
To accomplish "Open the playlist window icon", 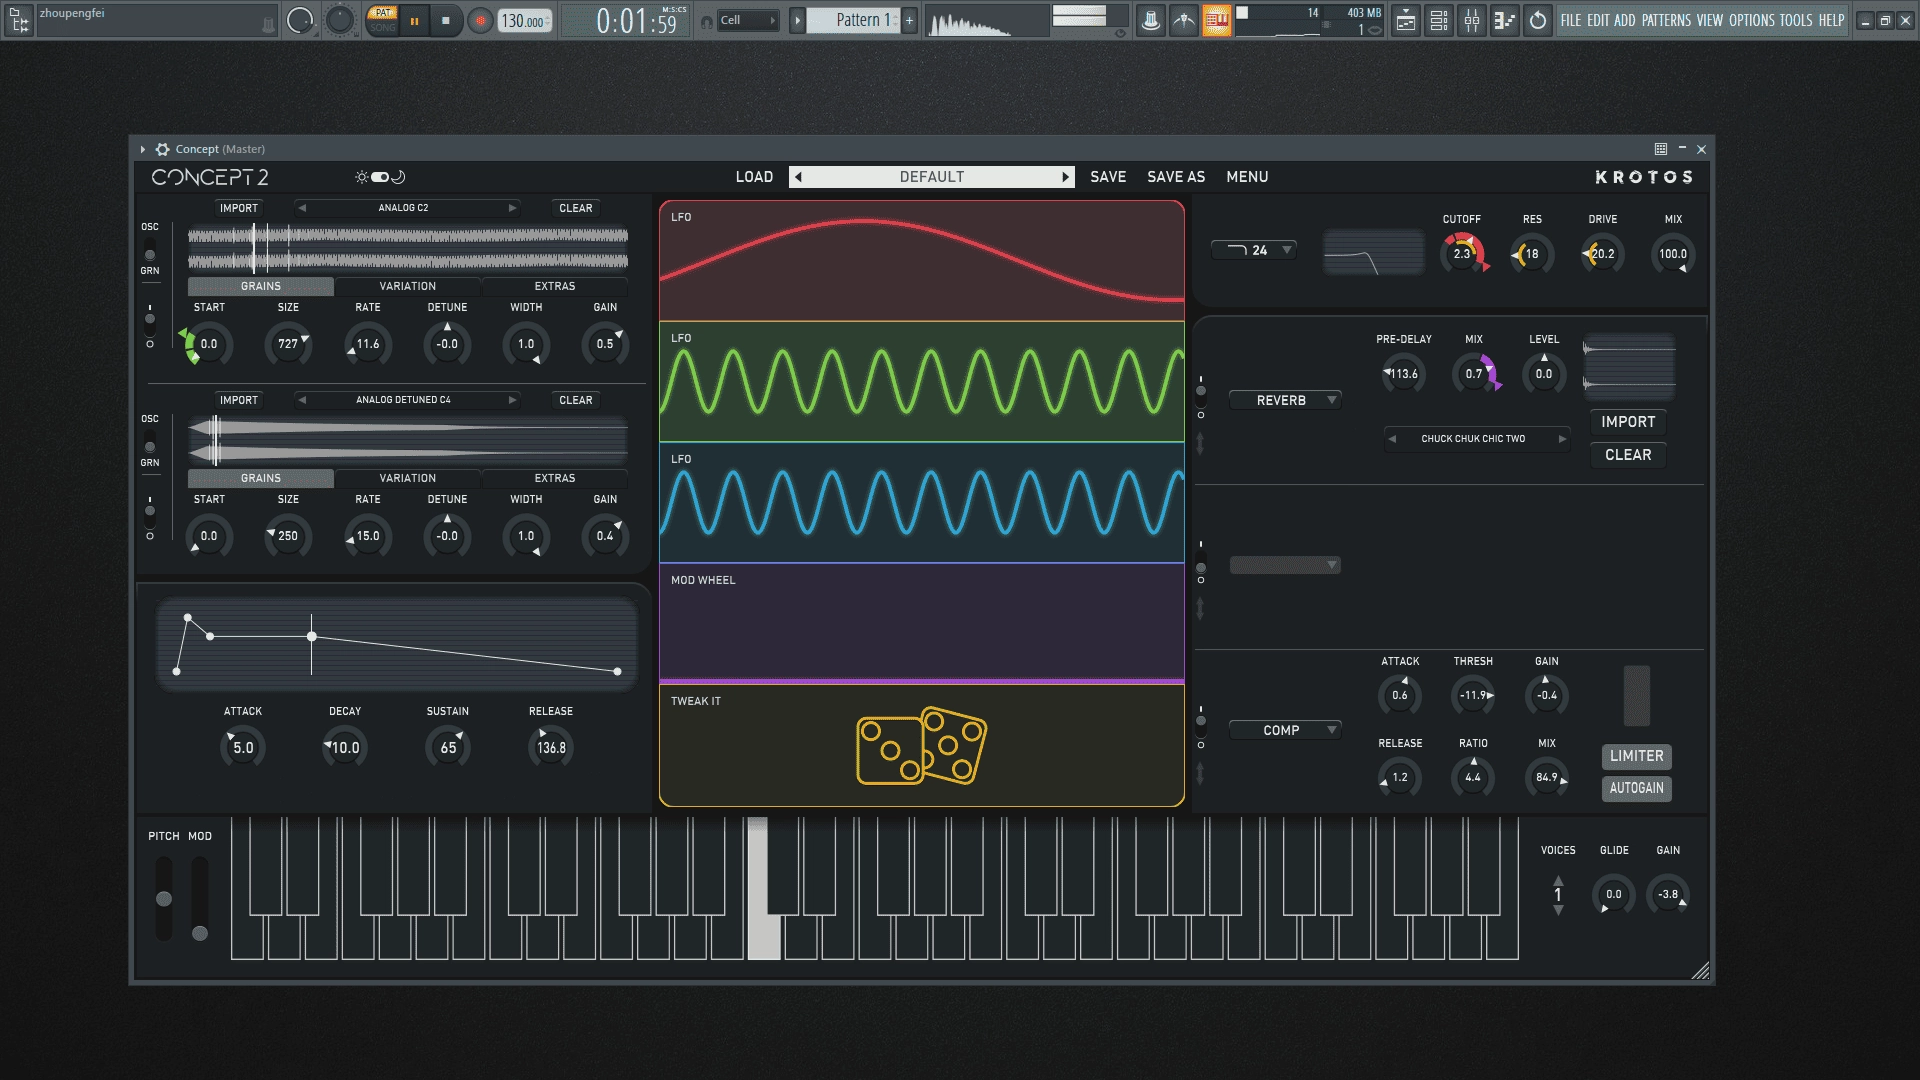I will pos(1406,20).
